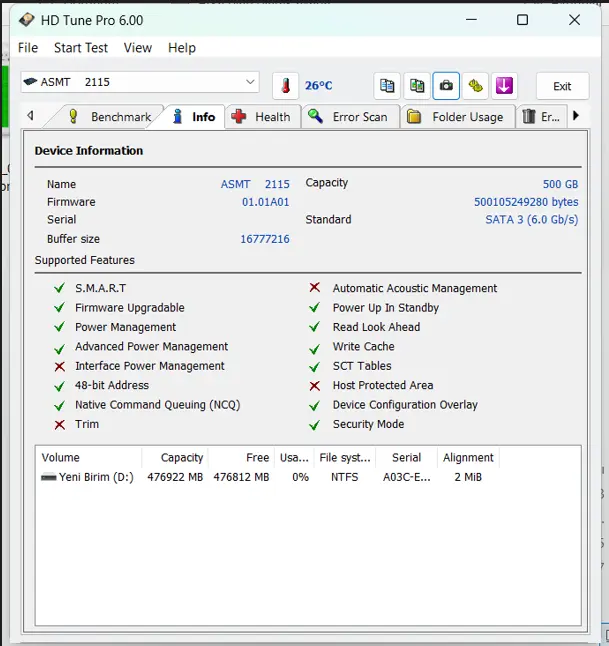Click the Automatic Acoustic Management entry
Image resolution: width=609 pixels, height=646 pixels.
tap(415, 288)
